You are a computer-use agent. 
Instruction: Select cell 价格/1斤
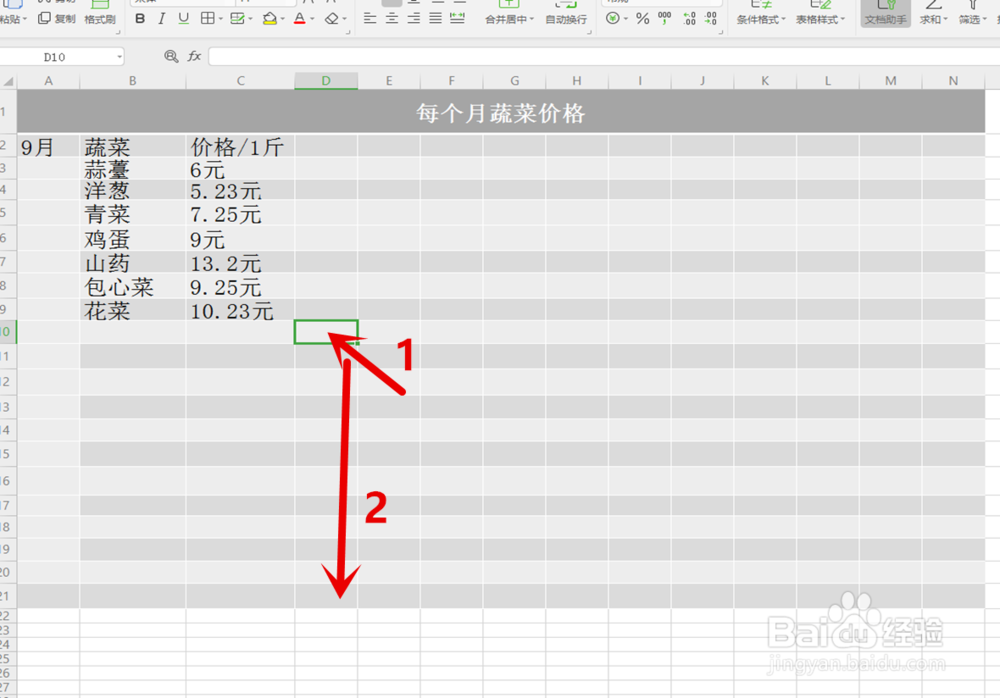[240, 147]
